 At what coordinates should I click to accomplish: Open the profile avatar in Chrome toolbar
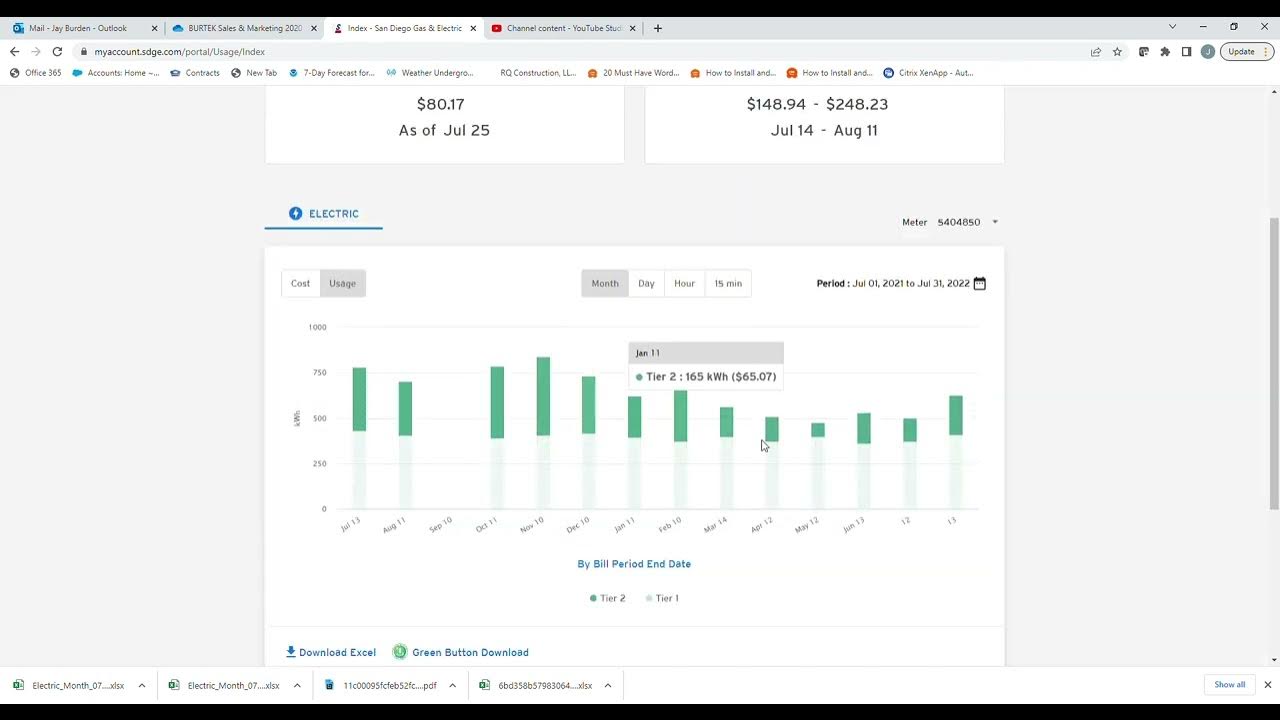click(1207, 51)
